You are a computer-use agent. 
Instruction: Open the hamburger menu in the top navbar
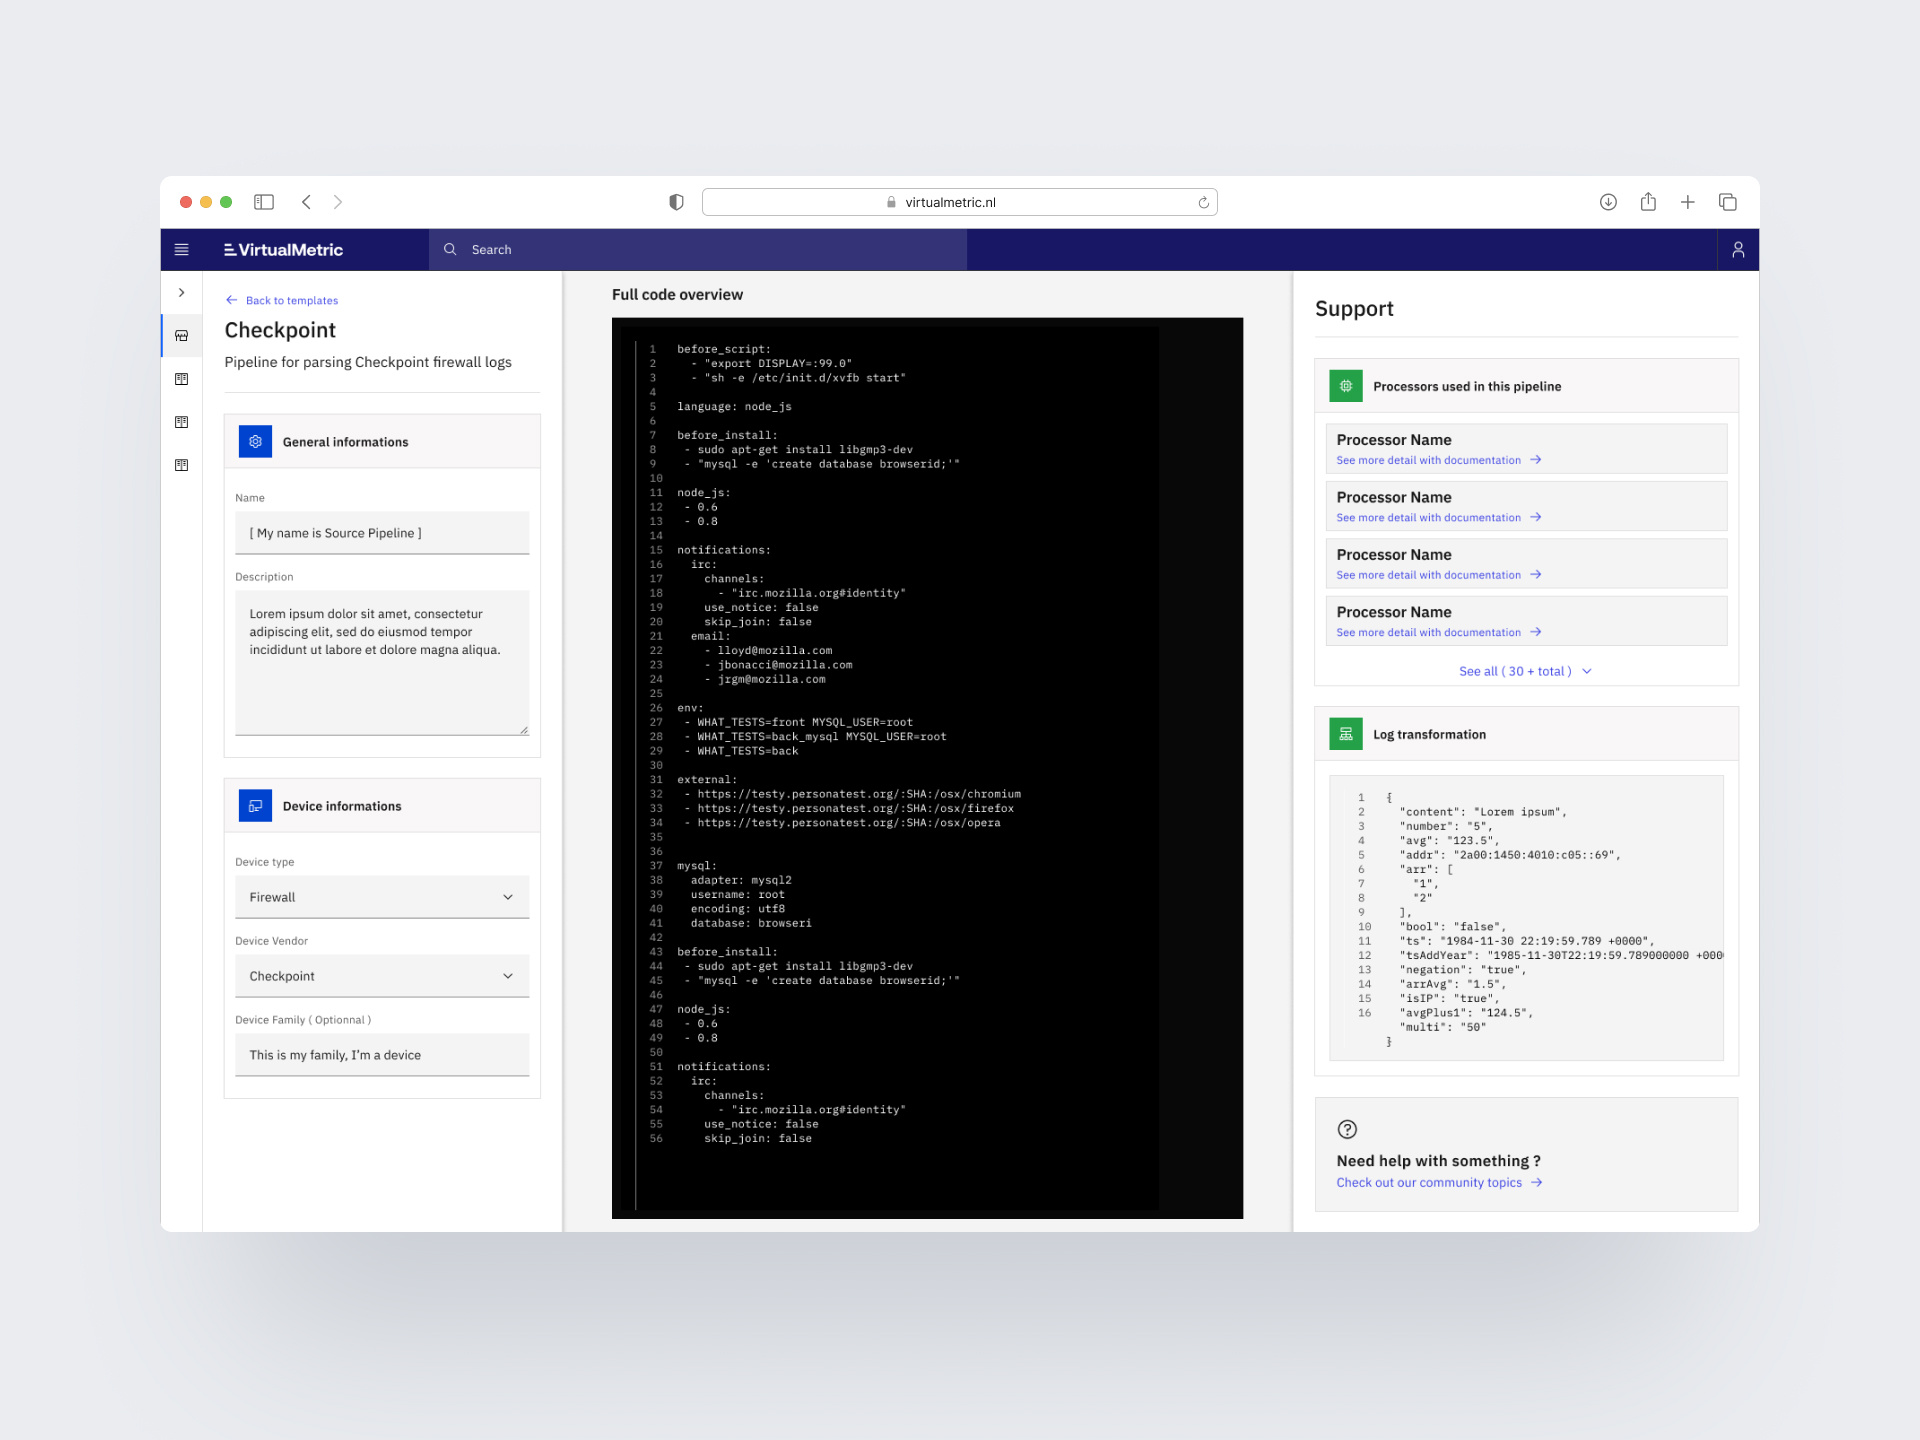coord(181,249)
